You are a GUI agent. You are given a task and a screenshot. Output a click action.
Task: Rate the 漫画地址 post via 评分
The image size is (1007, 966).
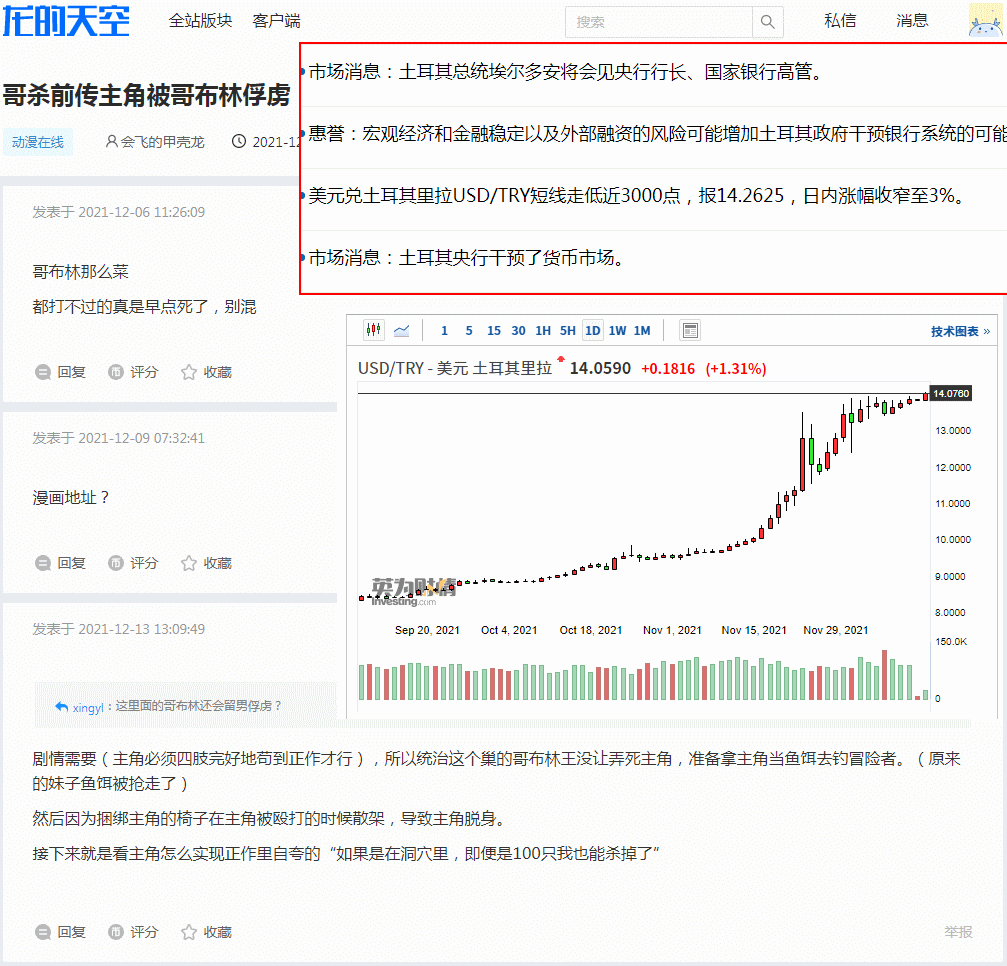[133, 563]
